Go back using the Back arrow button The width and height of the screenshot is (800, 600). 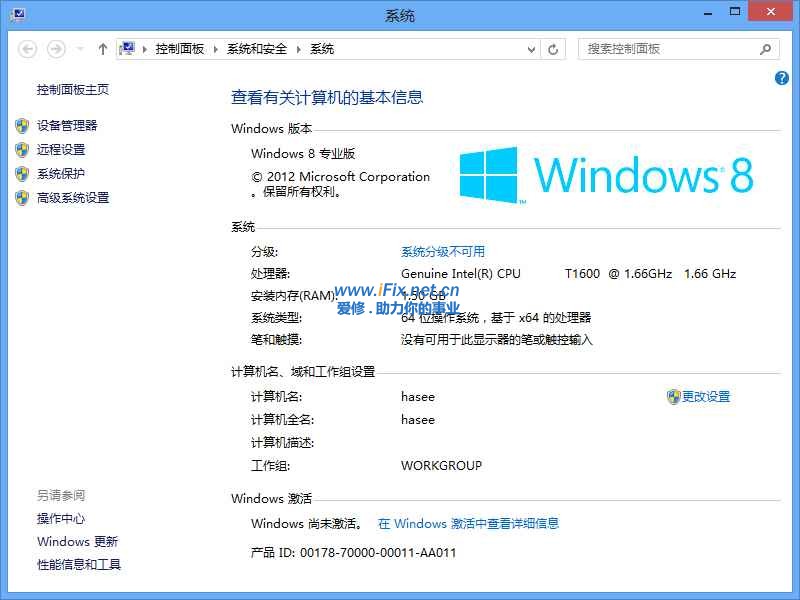pos(28,49)
